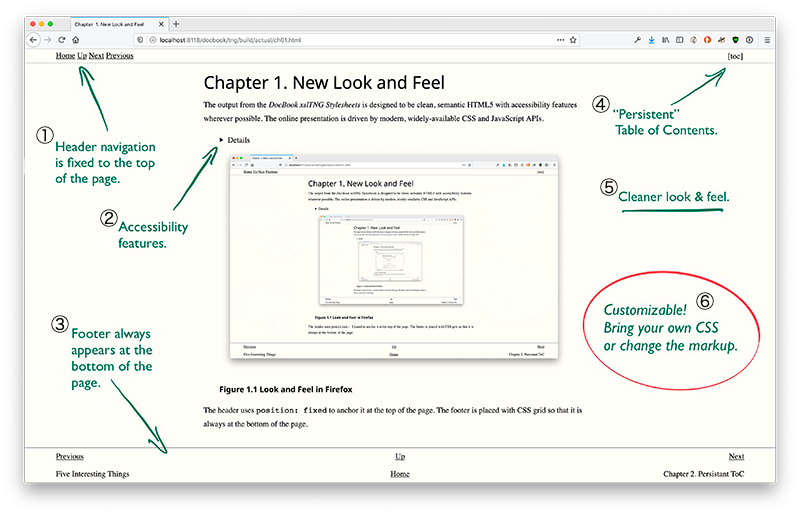This screenshot has height=515, width=800.
Task: Open the developer tools wrench icon
Action: (x=638, y=40)
